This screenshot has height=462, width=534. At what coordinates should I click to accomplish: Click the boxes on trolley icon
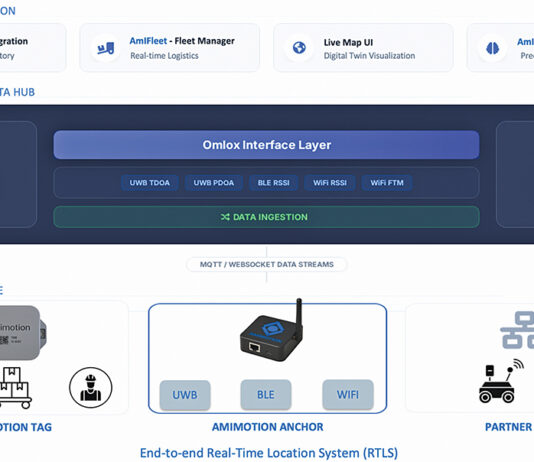[14, 387]
